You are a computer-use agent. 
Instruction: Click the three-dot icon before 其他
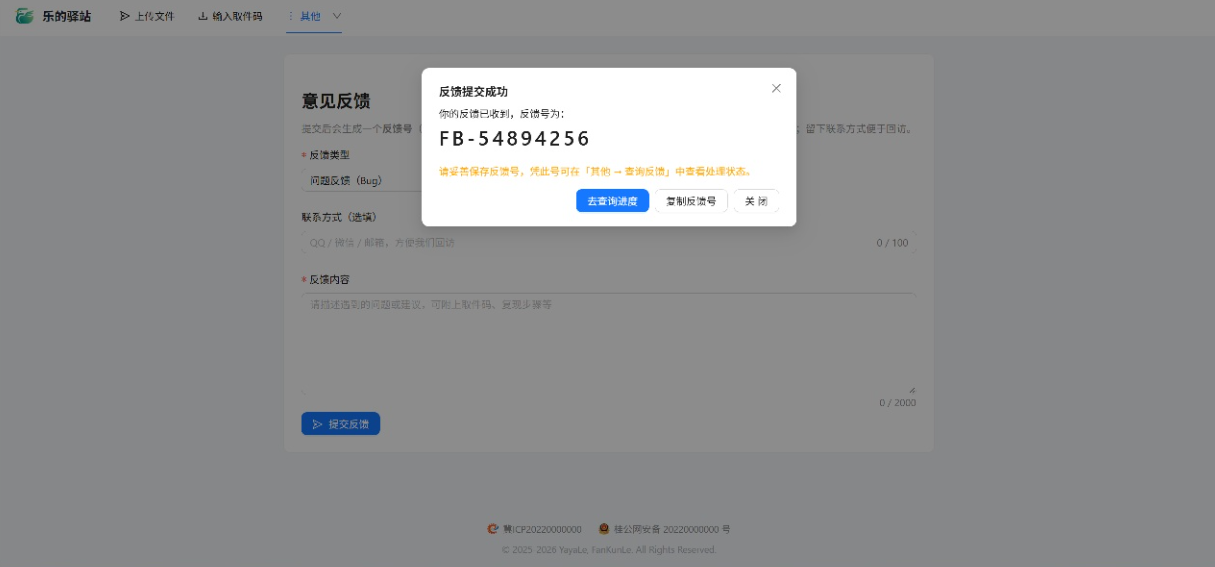[x=291, y=16]
